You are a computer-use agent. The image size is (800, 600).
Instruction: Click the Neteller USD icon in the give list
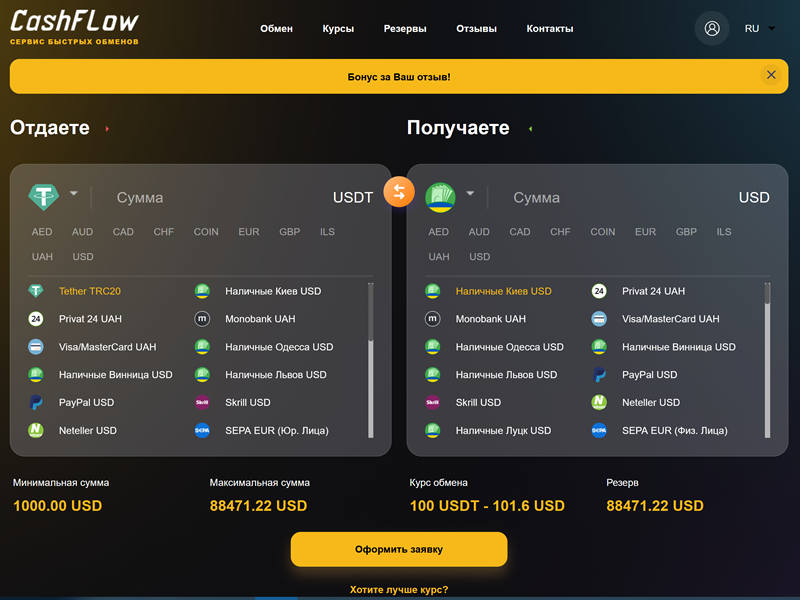click(36, 430)
